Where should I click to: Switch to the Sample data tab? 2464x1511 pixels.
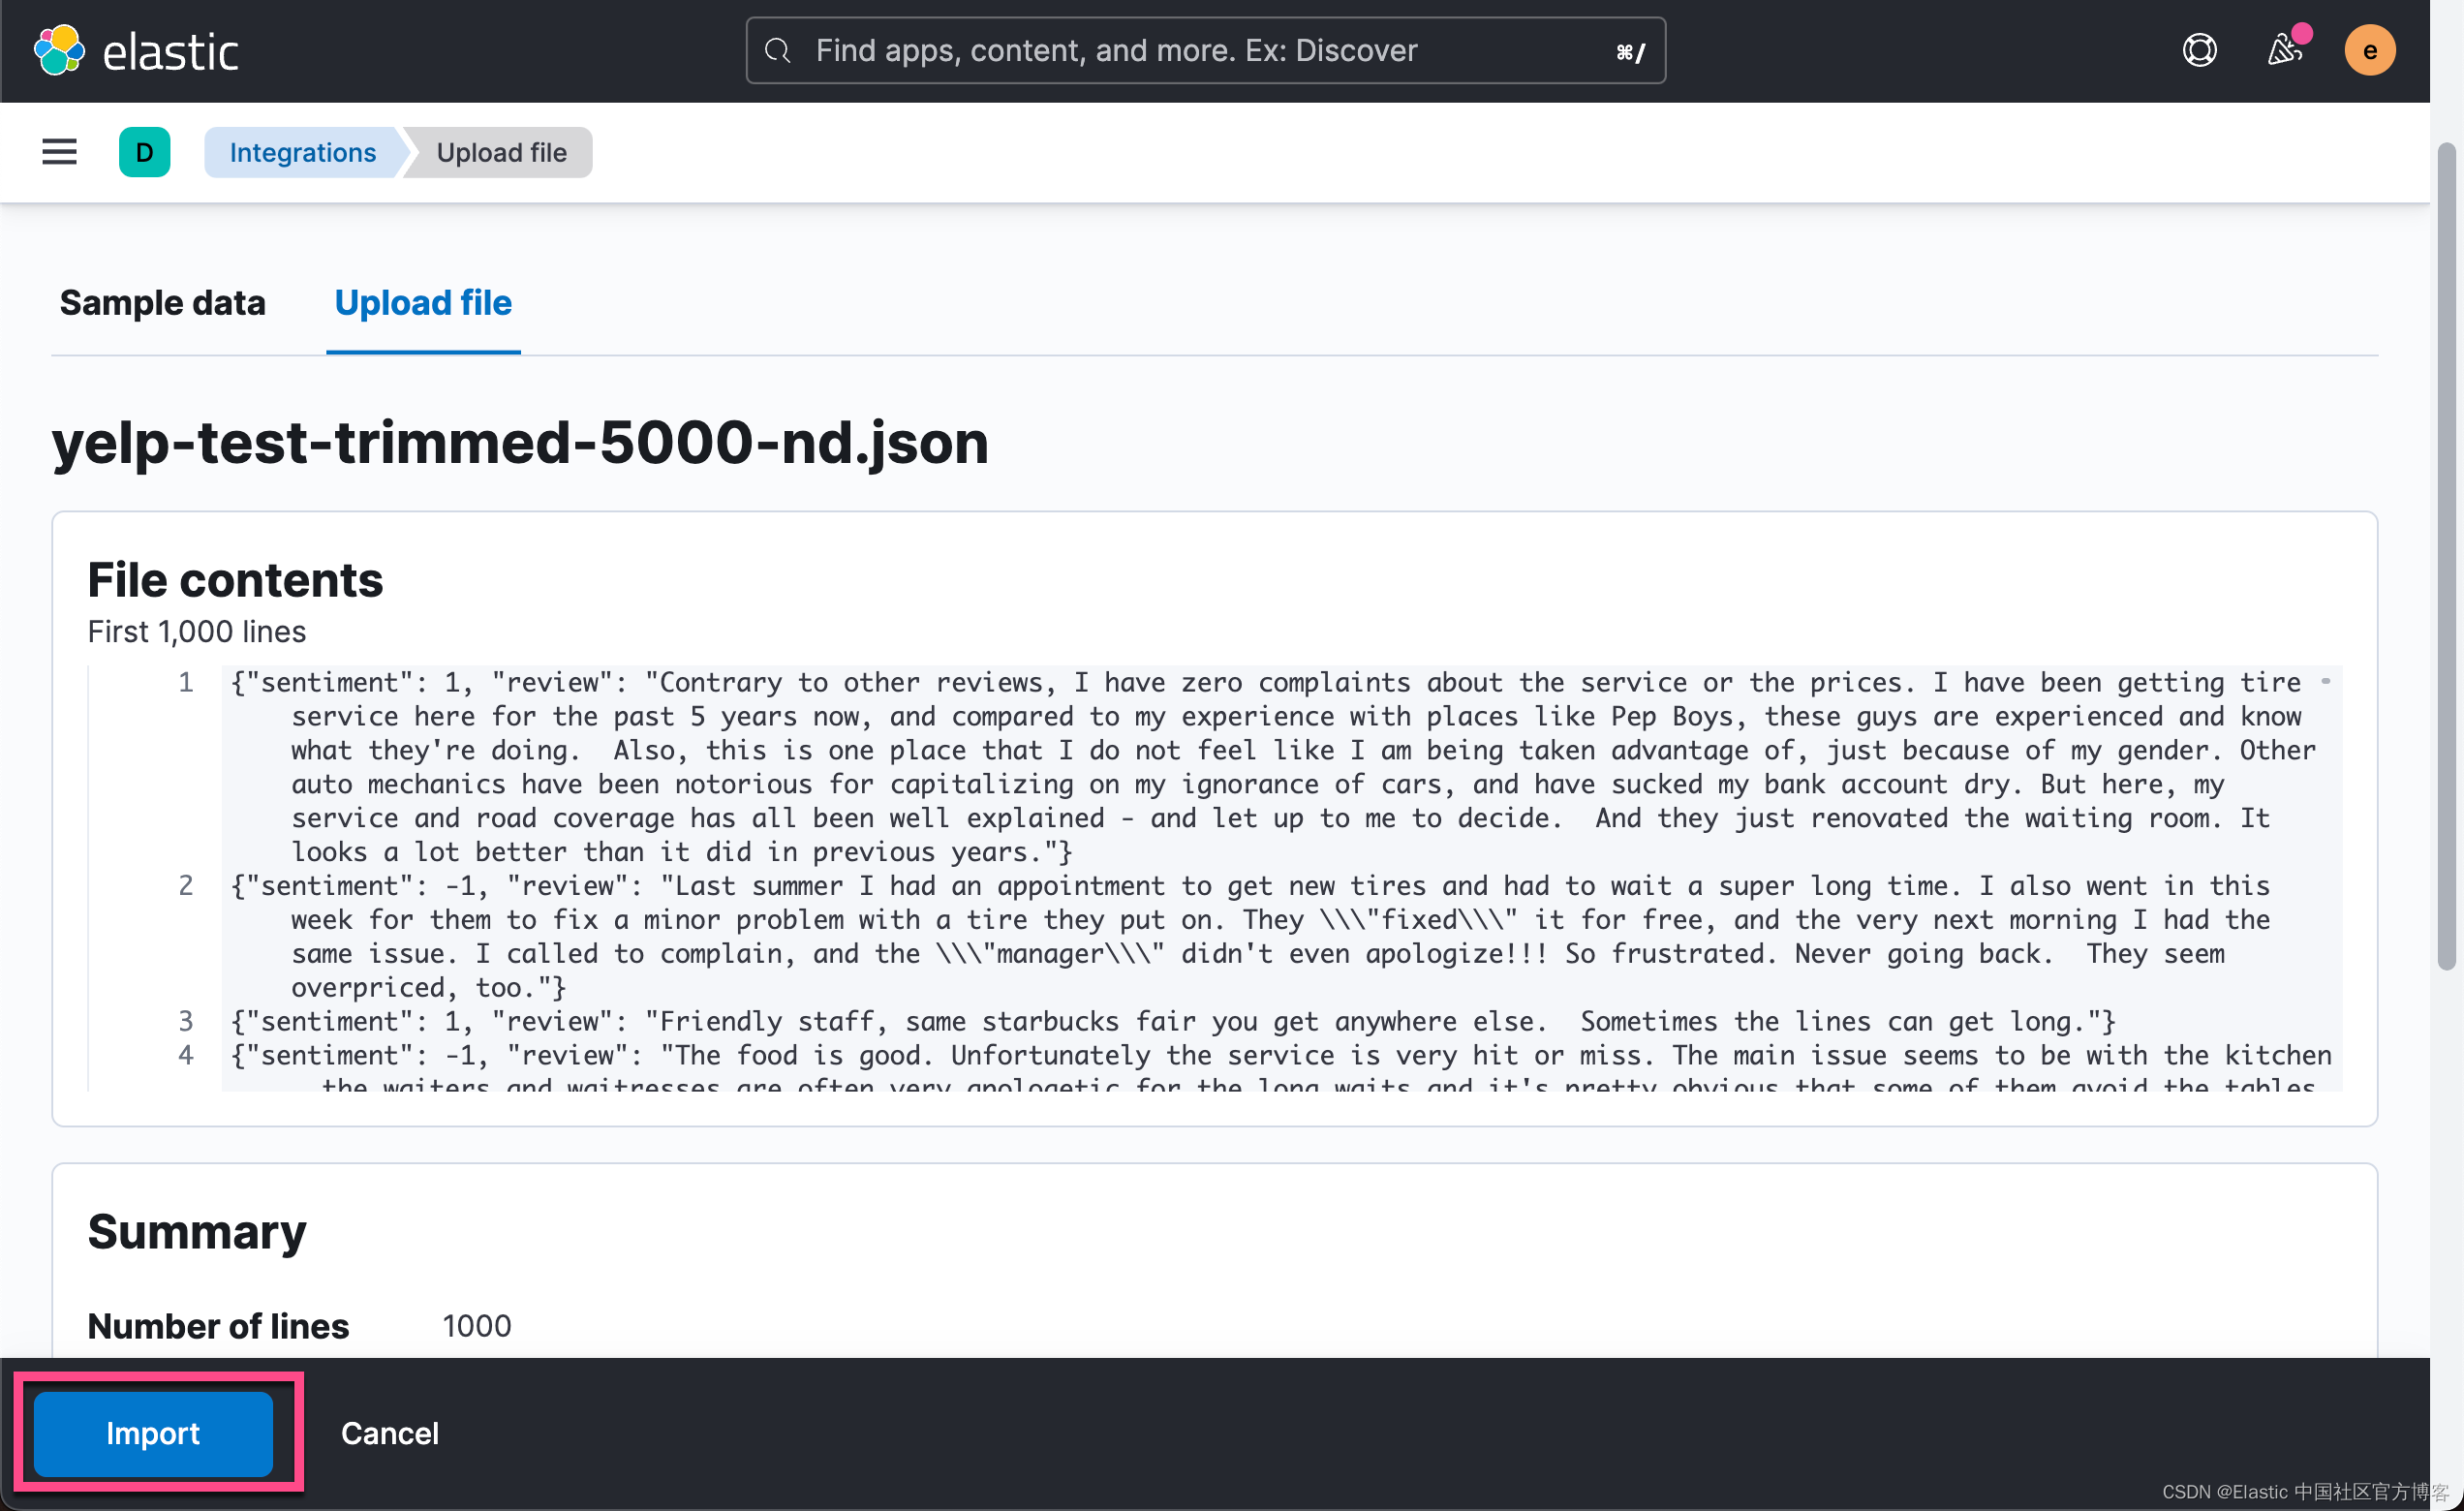(163, 303)
